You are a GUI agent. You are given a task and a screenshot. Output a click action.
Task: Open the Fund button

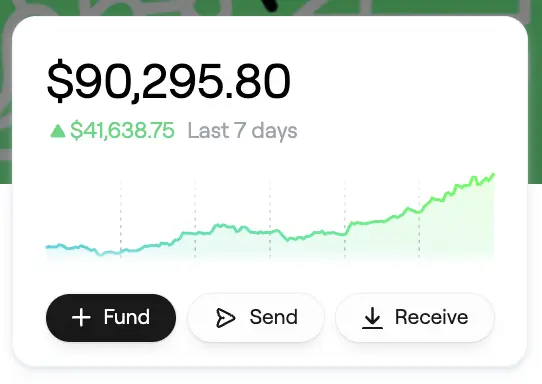pyautogui.click(x=111, y=318)
